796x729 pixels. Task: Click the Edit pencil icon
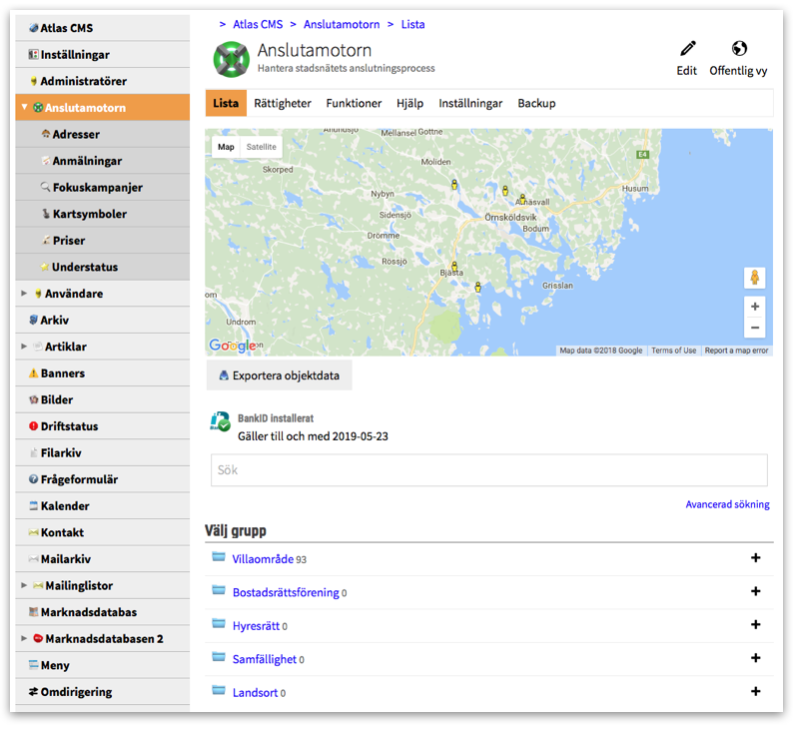687,49
